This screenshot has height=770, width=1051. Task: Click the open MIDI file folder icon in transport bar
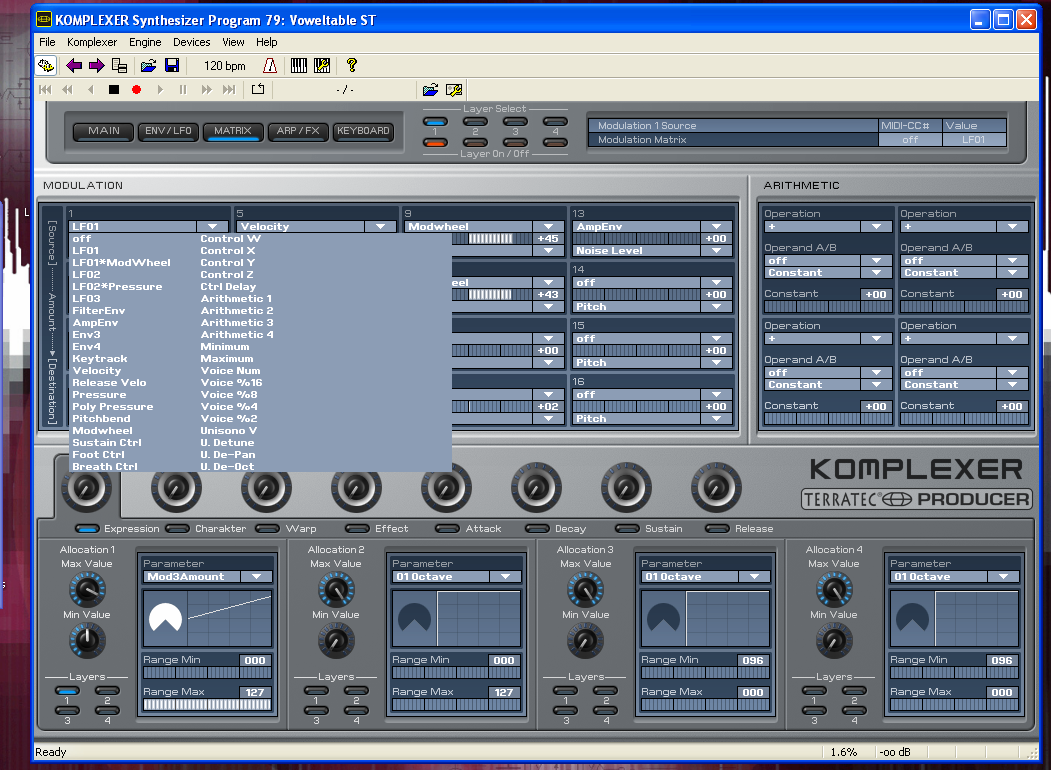[x=430, y=90]
